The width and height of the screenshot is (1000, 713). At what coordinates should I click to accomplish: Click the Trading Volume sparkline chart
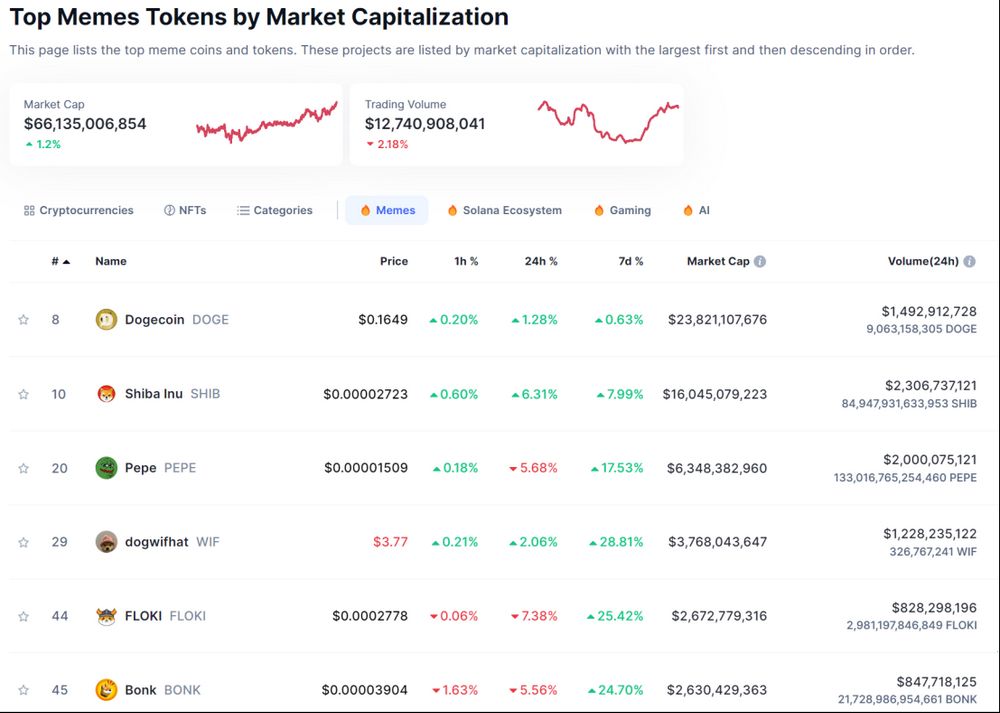[x=608, y=122]
